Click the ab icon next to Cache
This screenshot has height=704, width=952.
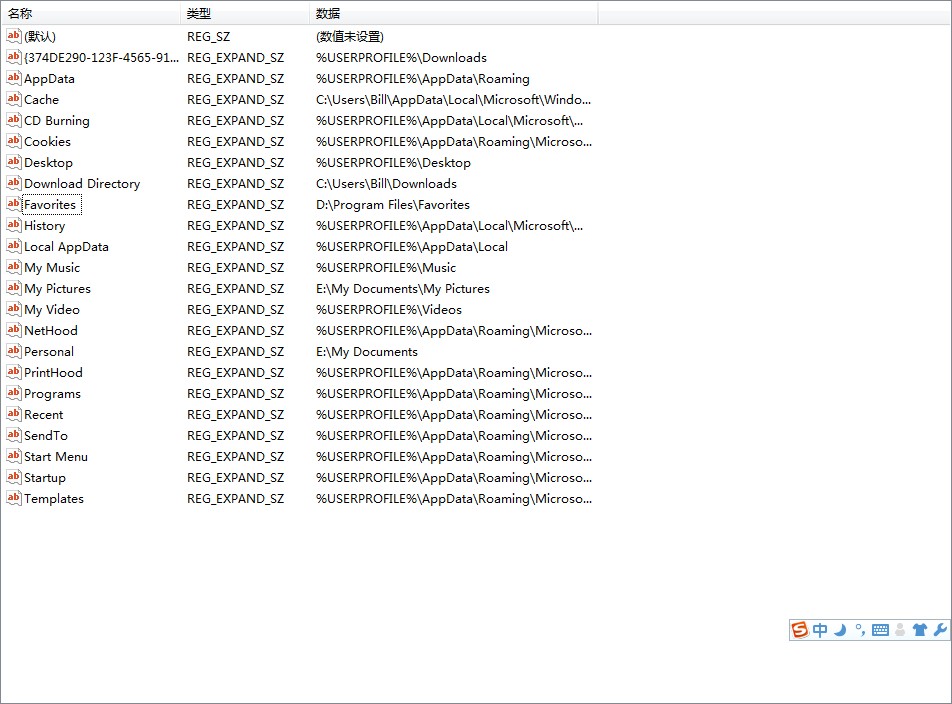coord(13,99)
